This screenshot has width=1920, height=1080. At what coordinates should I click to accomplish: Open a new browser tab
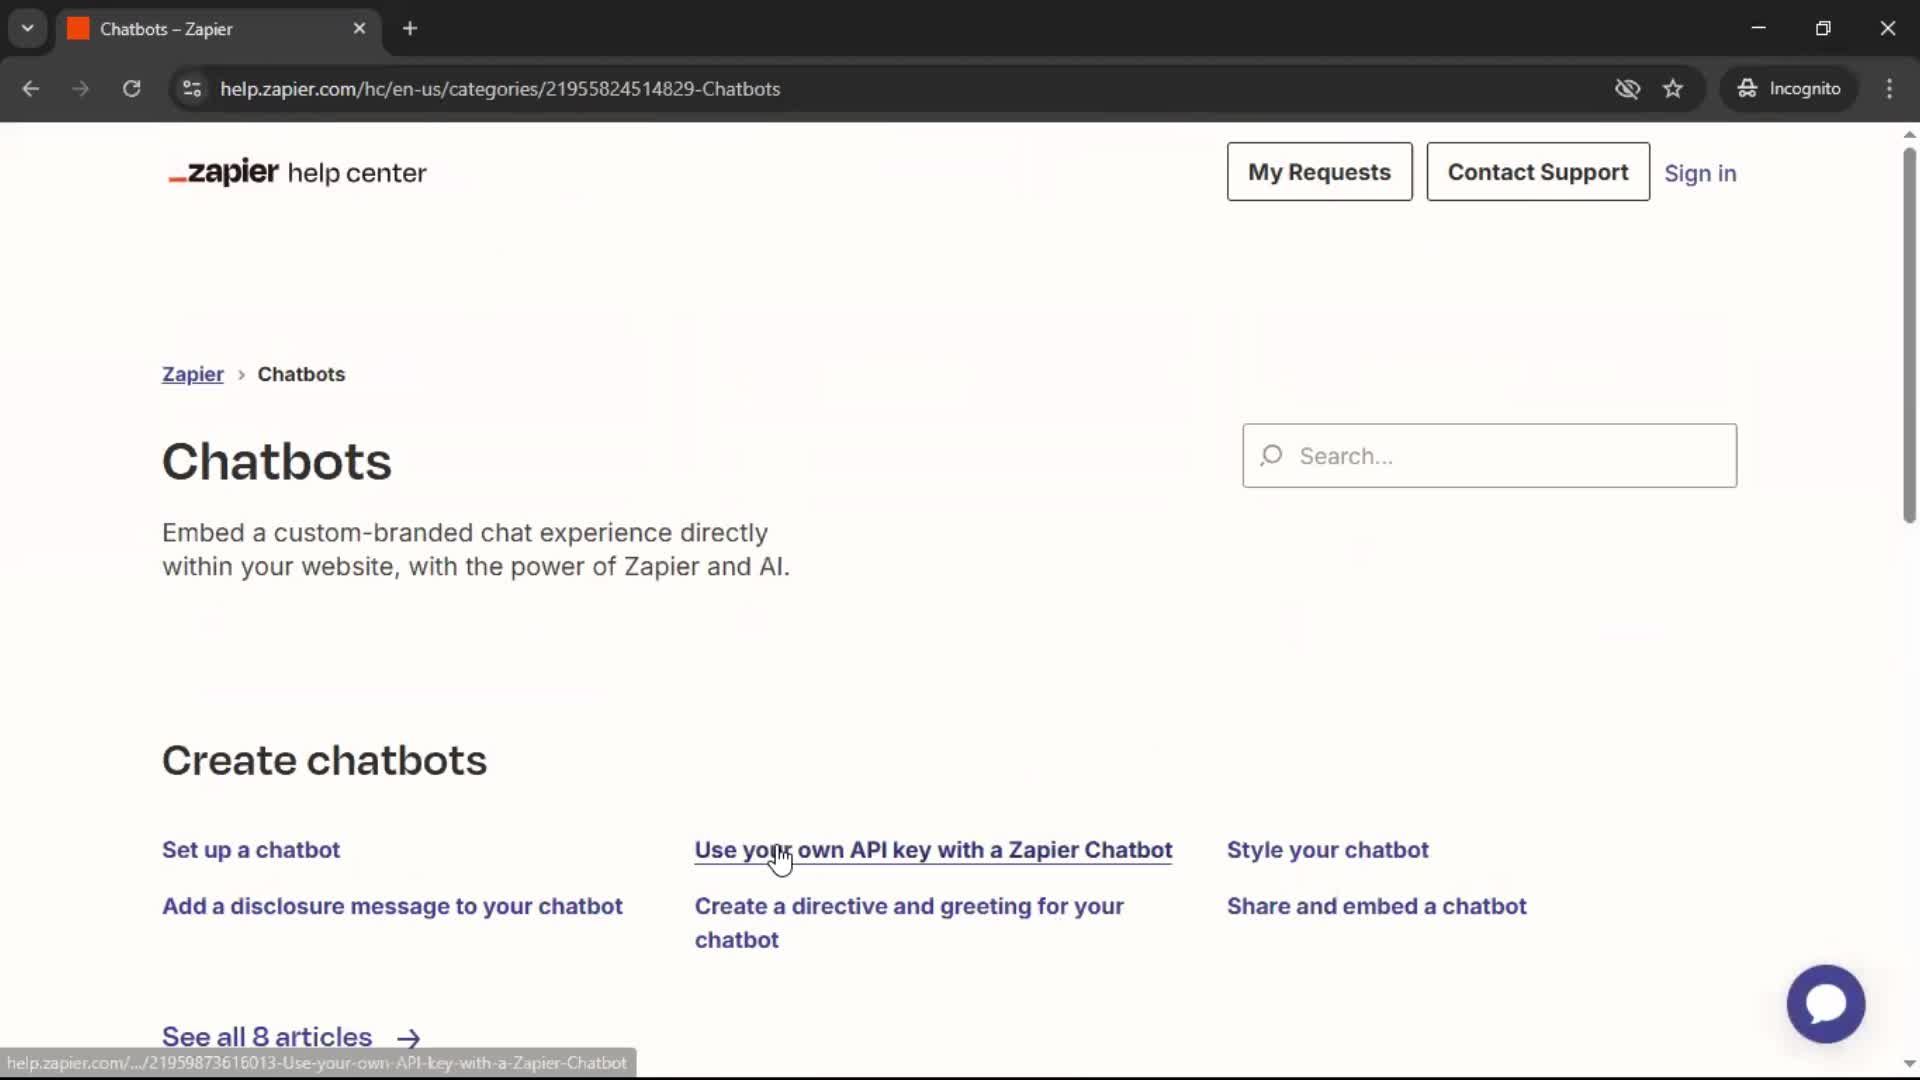pos(410,28)
